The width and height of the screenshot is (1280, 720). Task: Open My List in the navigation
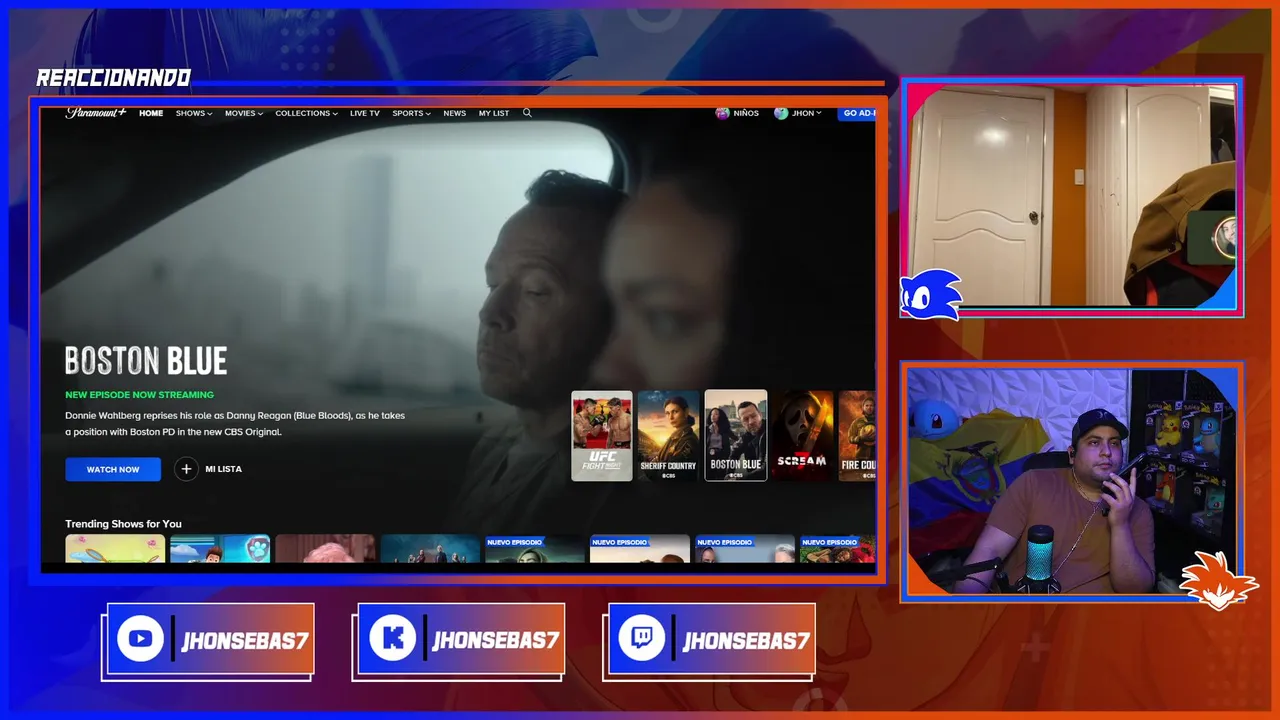[x=494, y=113]
